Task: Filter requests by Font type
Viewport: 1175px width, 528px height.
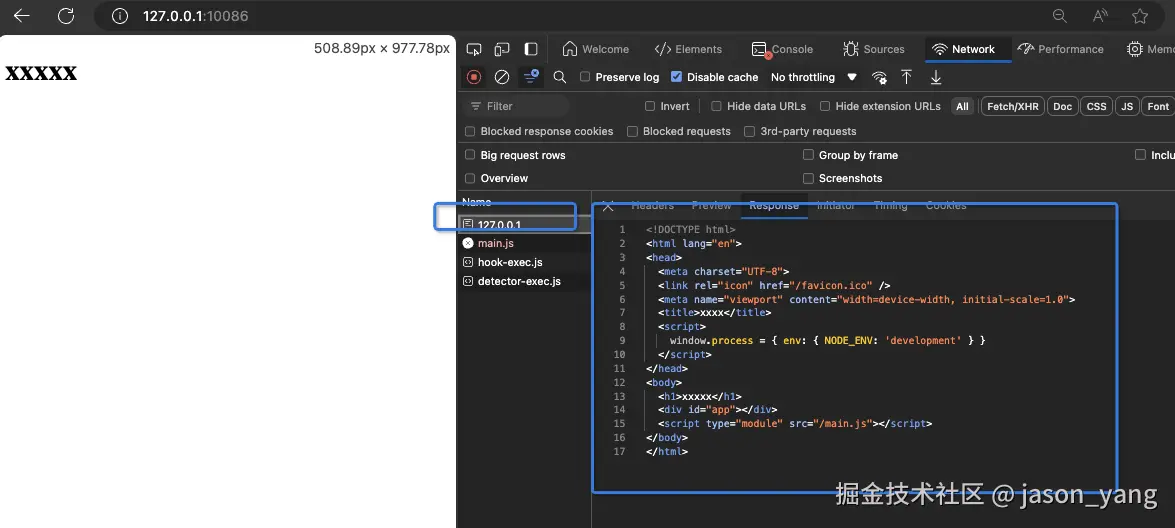Action: pos(1158,106)
